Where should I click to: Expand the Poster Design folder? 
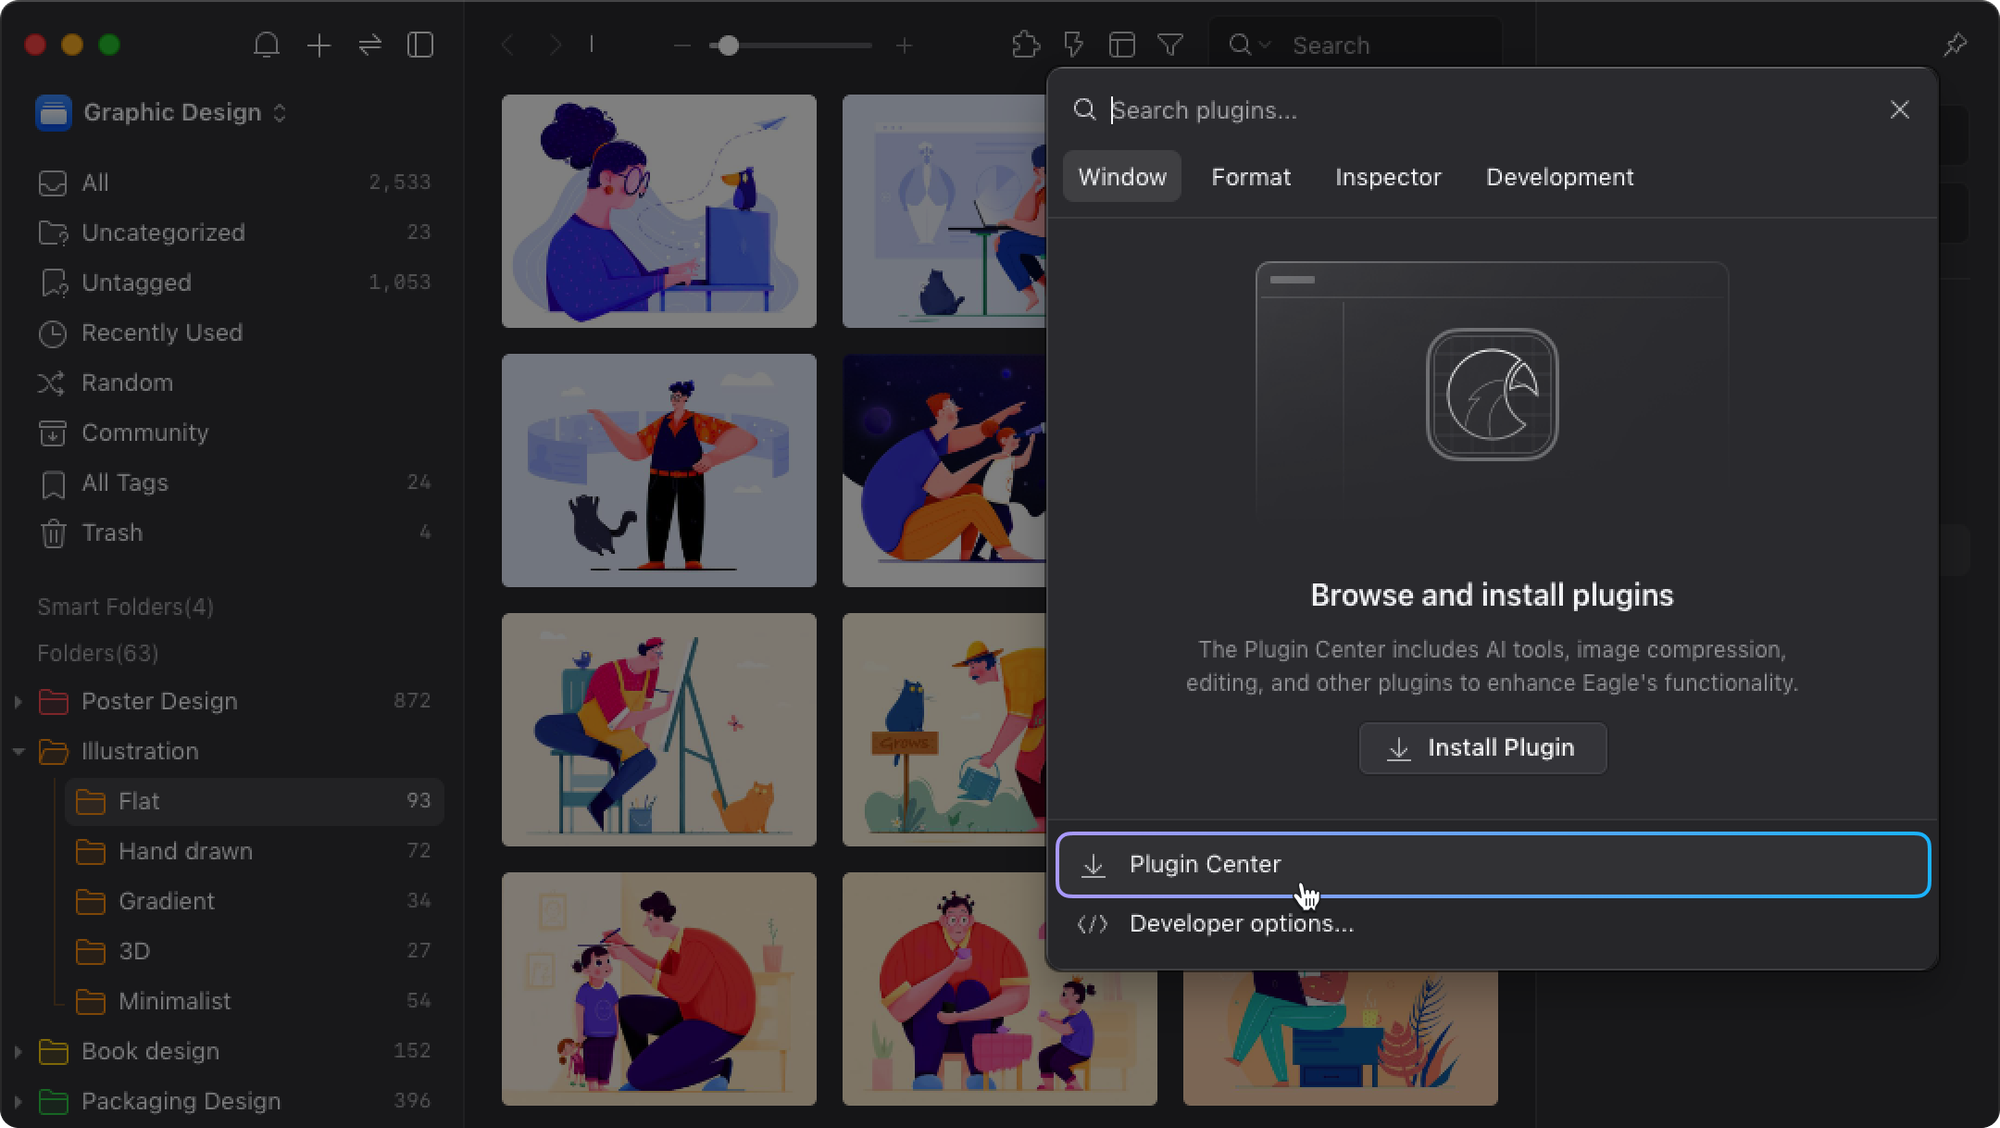point(16,701)
